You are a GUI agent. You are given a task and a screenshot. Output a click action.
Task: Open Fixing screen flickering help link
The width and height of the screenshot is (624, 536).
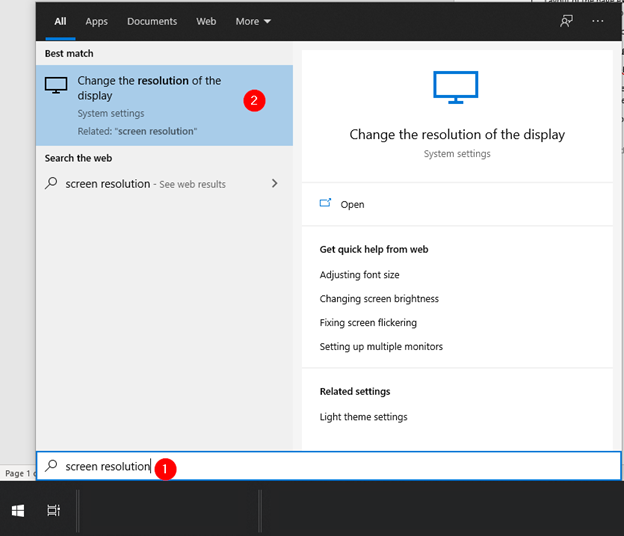[x=368, y=323]
